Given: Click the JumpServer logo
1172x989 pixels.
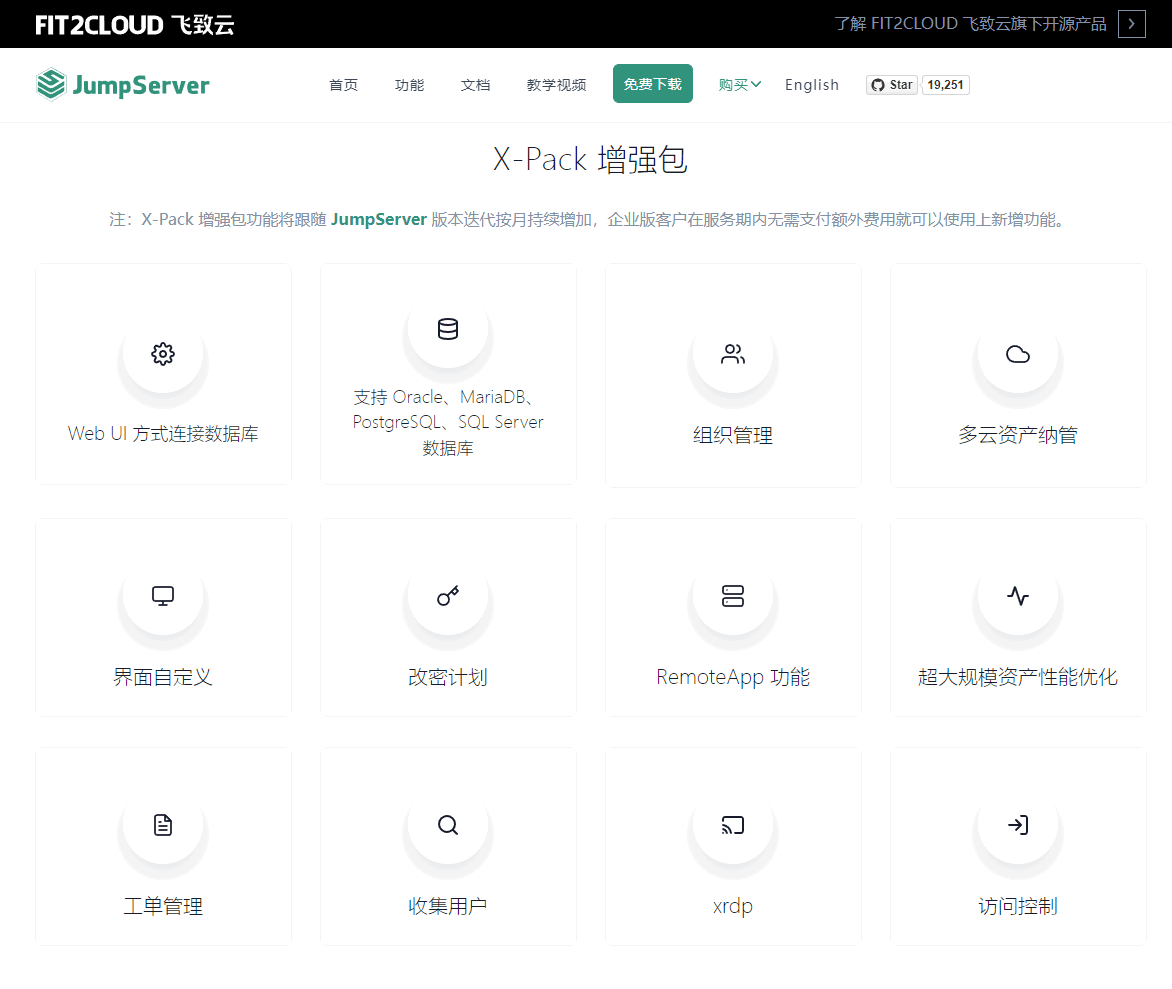Looking at the screenshot, I should [x=123, y=84].
